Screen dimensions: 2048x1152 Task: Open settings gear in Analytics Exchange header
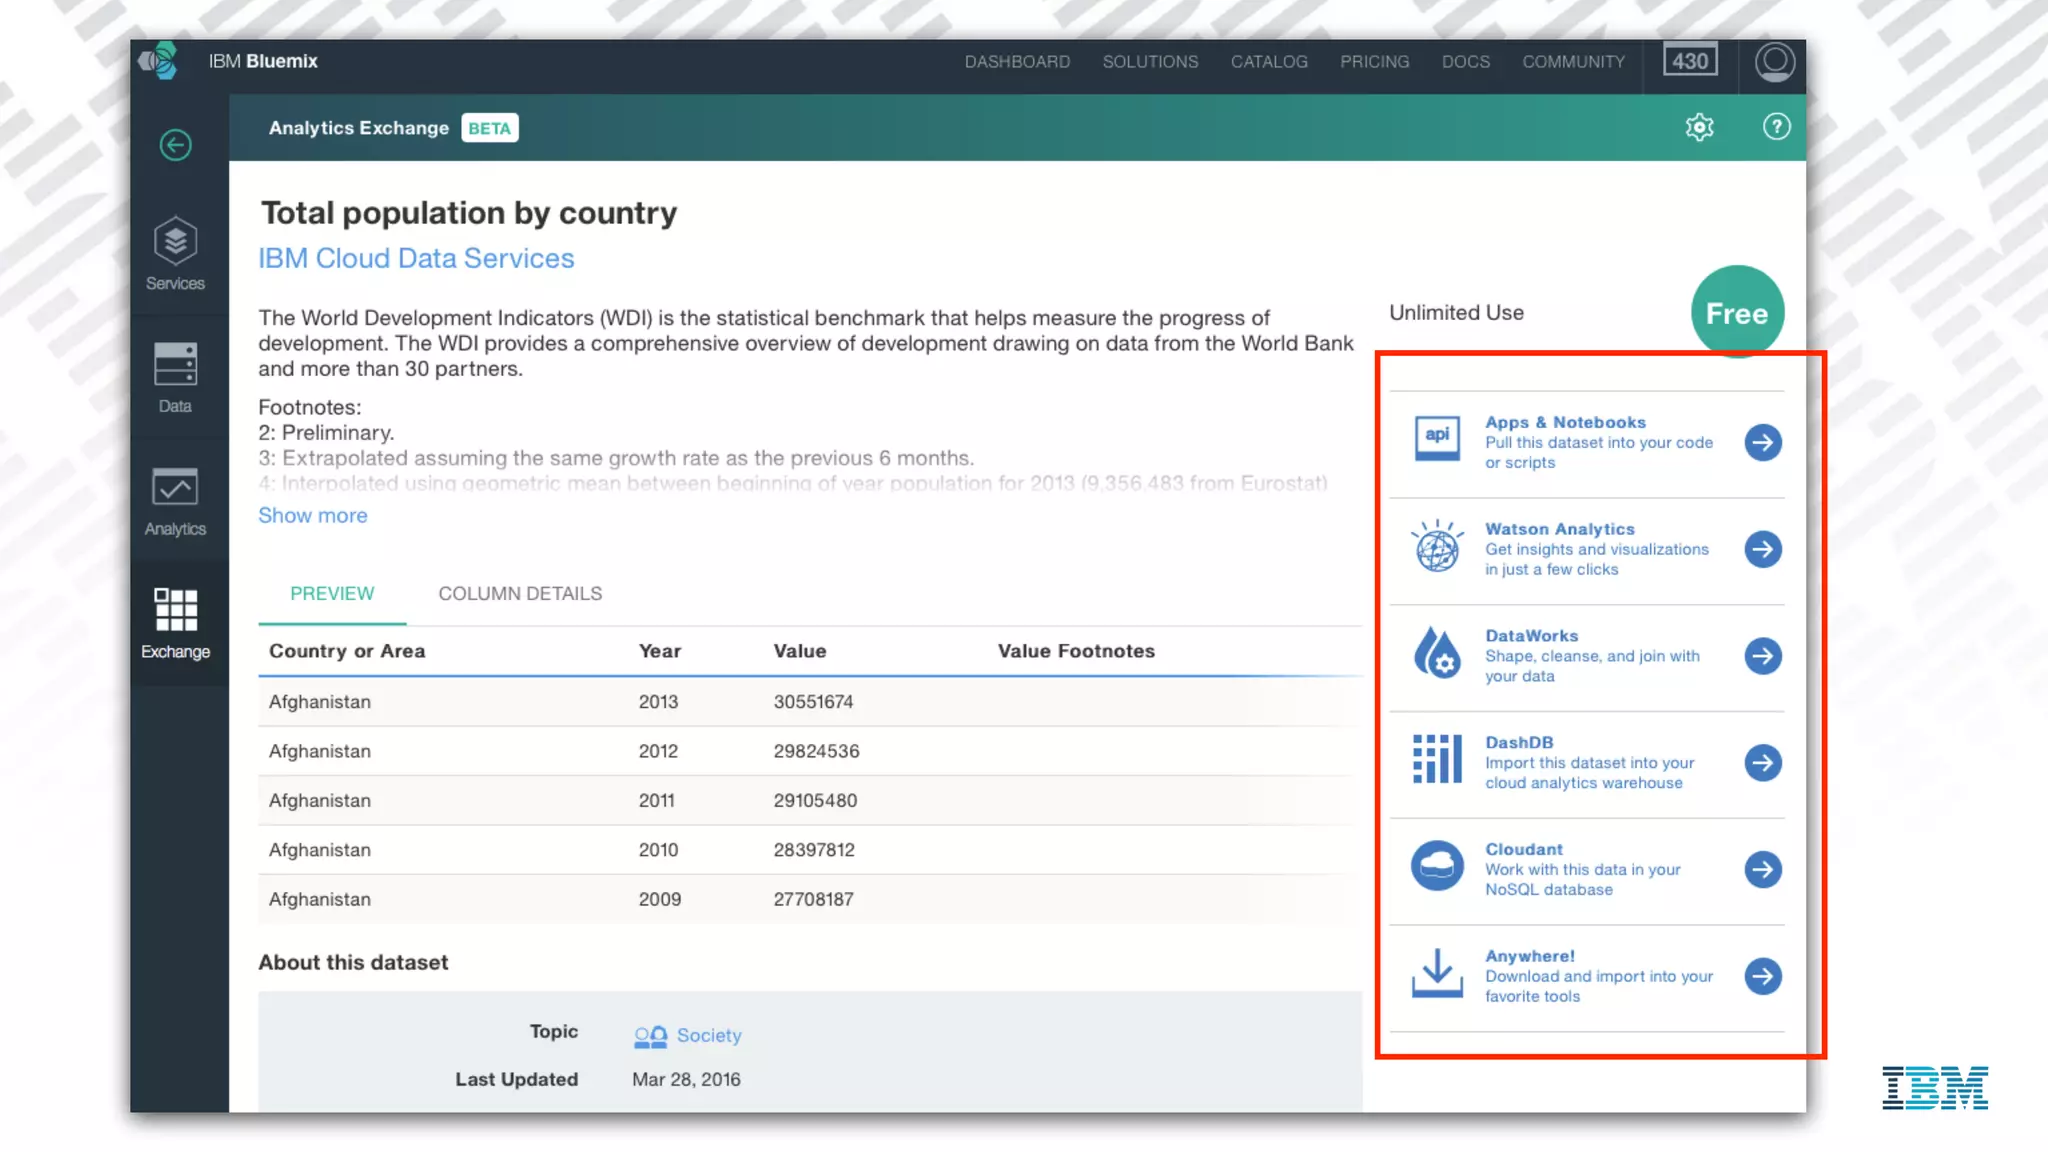pyautogui.click(x=1699, y=127)
